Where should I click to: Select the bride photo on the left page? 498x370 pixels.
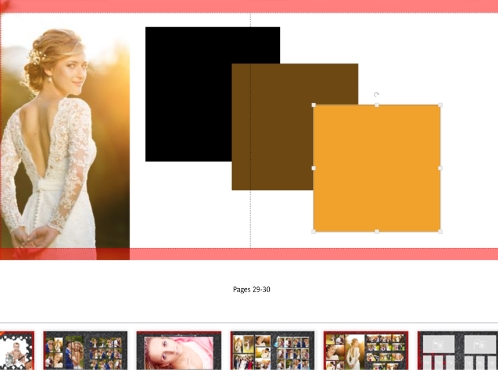coord(65,137)
